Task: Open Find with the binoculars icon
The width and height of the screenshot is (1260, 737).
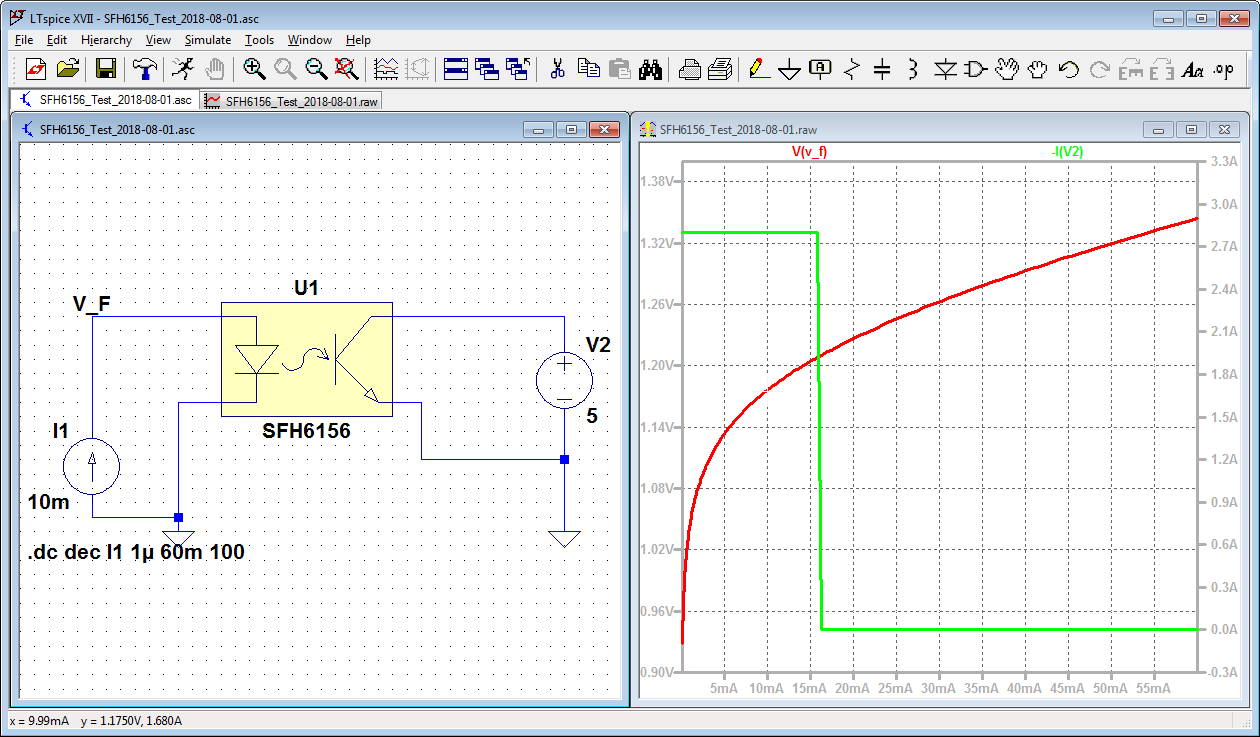Action: [x=651, y=69]
